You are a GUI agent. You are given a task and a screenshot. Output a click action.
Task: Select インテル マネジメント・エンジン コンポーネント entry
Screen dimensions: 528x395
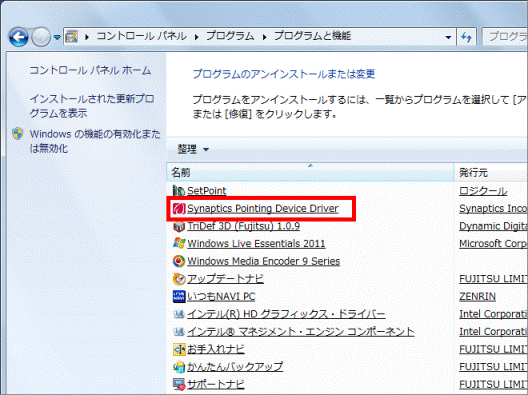point(301,332)
